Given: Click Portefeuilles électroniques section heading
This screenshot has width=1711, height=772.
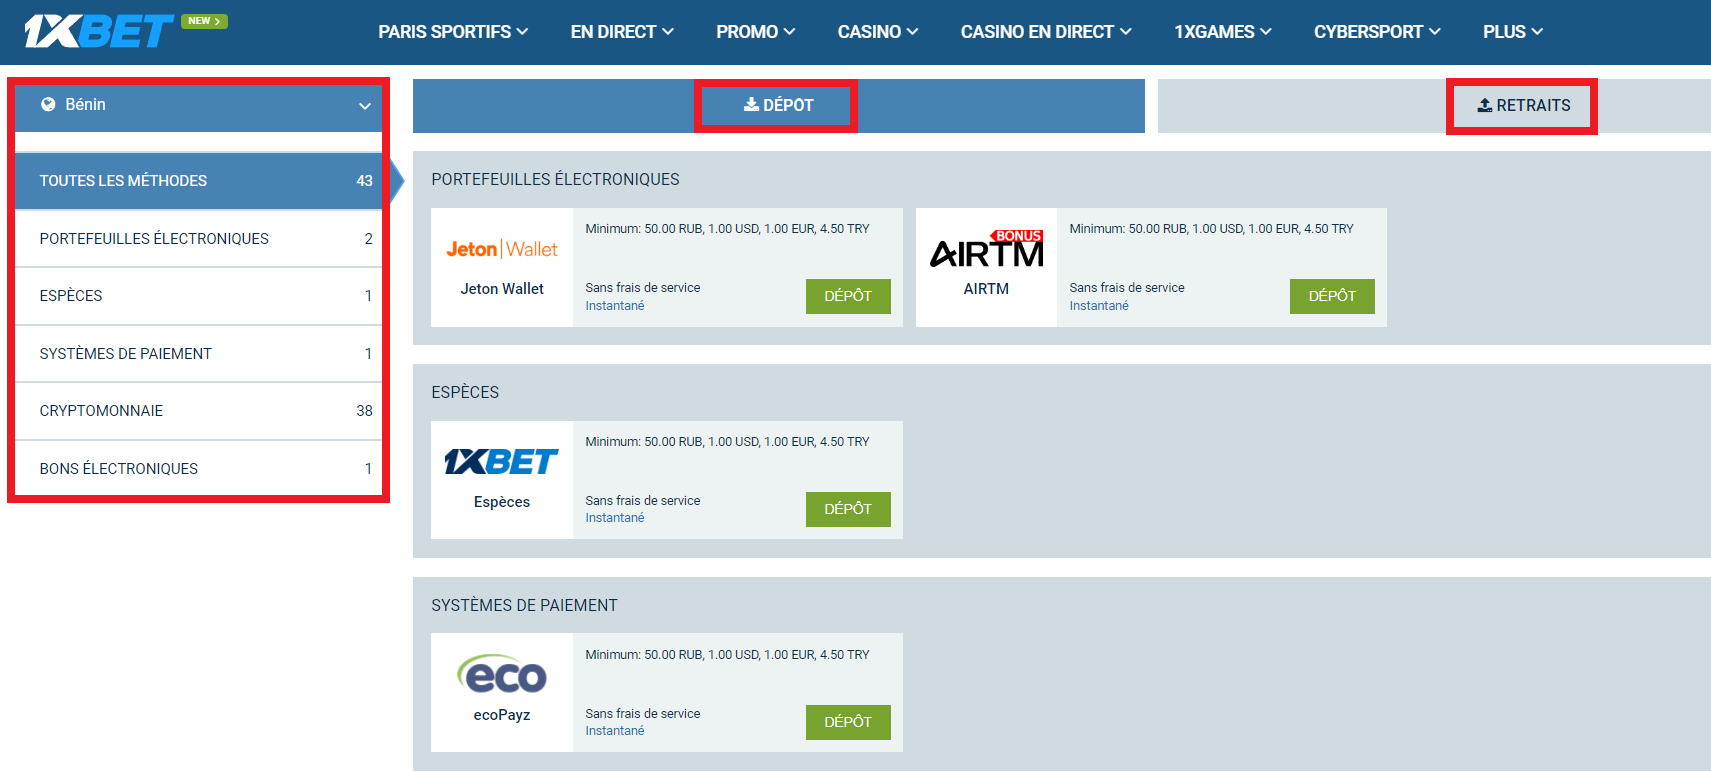Looking at the screenshot, I should click(555, 180).
